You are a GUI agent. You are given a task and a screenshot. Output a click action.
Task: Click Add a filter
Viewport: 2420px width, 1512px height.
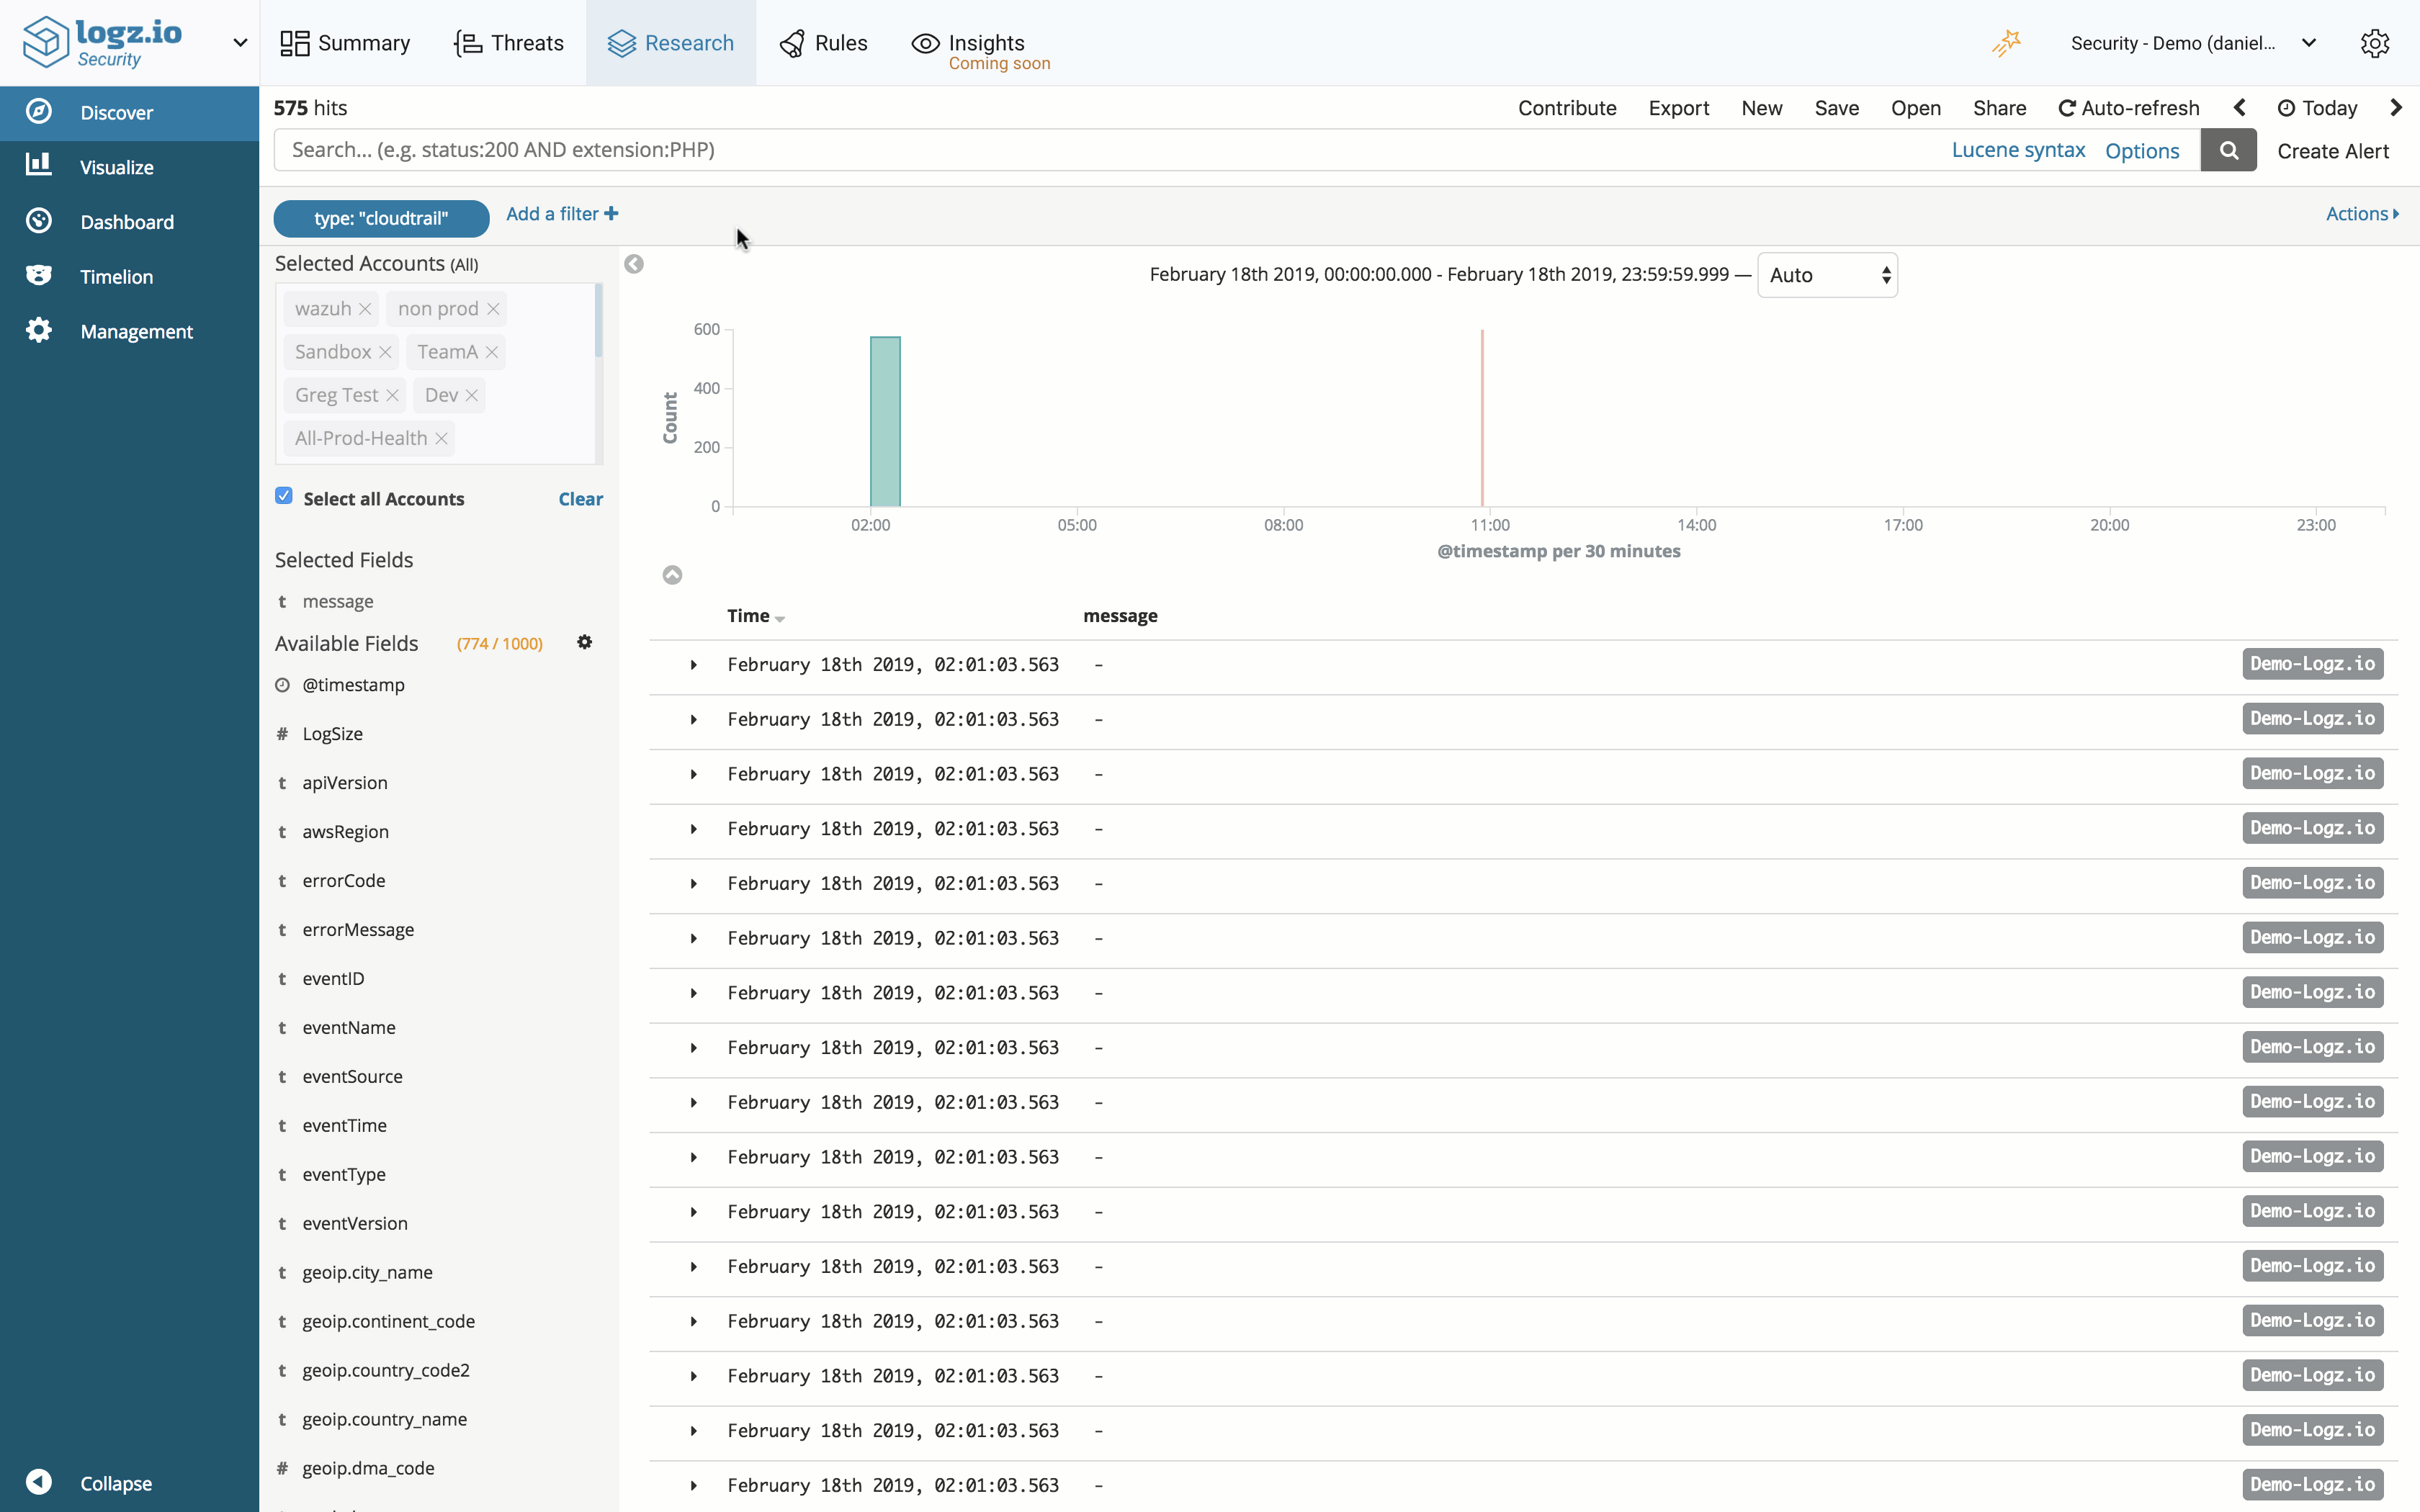click(562, 214)
